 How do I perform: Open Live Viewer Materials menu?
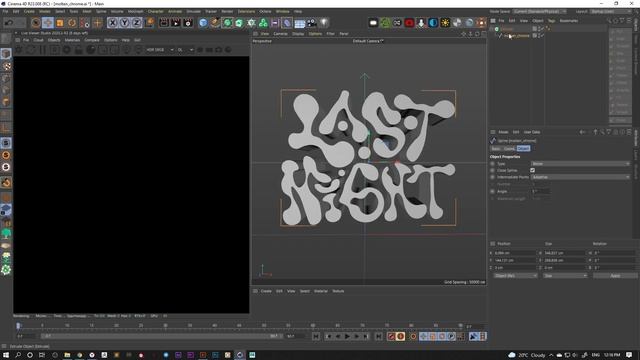click(72, 40)
